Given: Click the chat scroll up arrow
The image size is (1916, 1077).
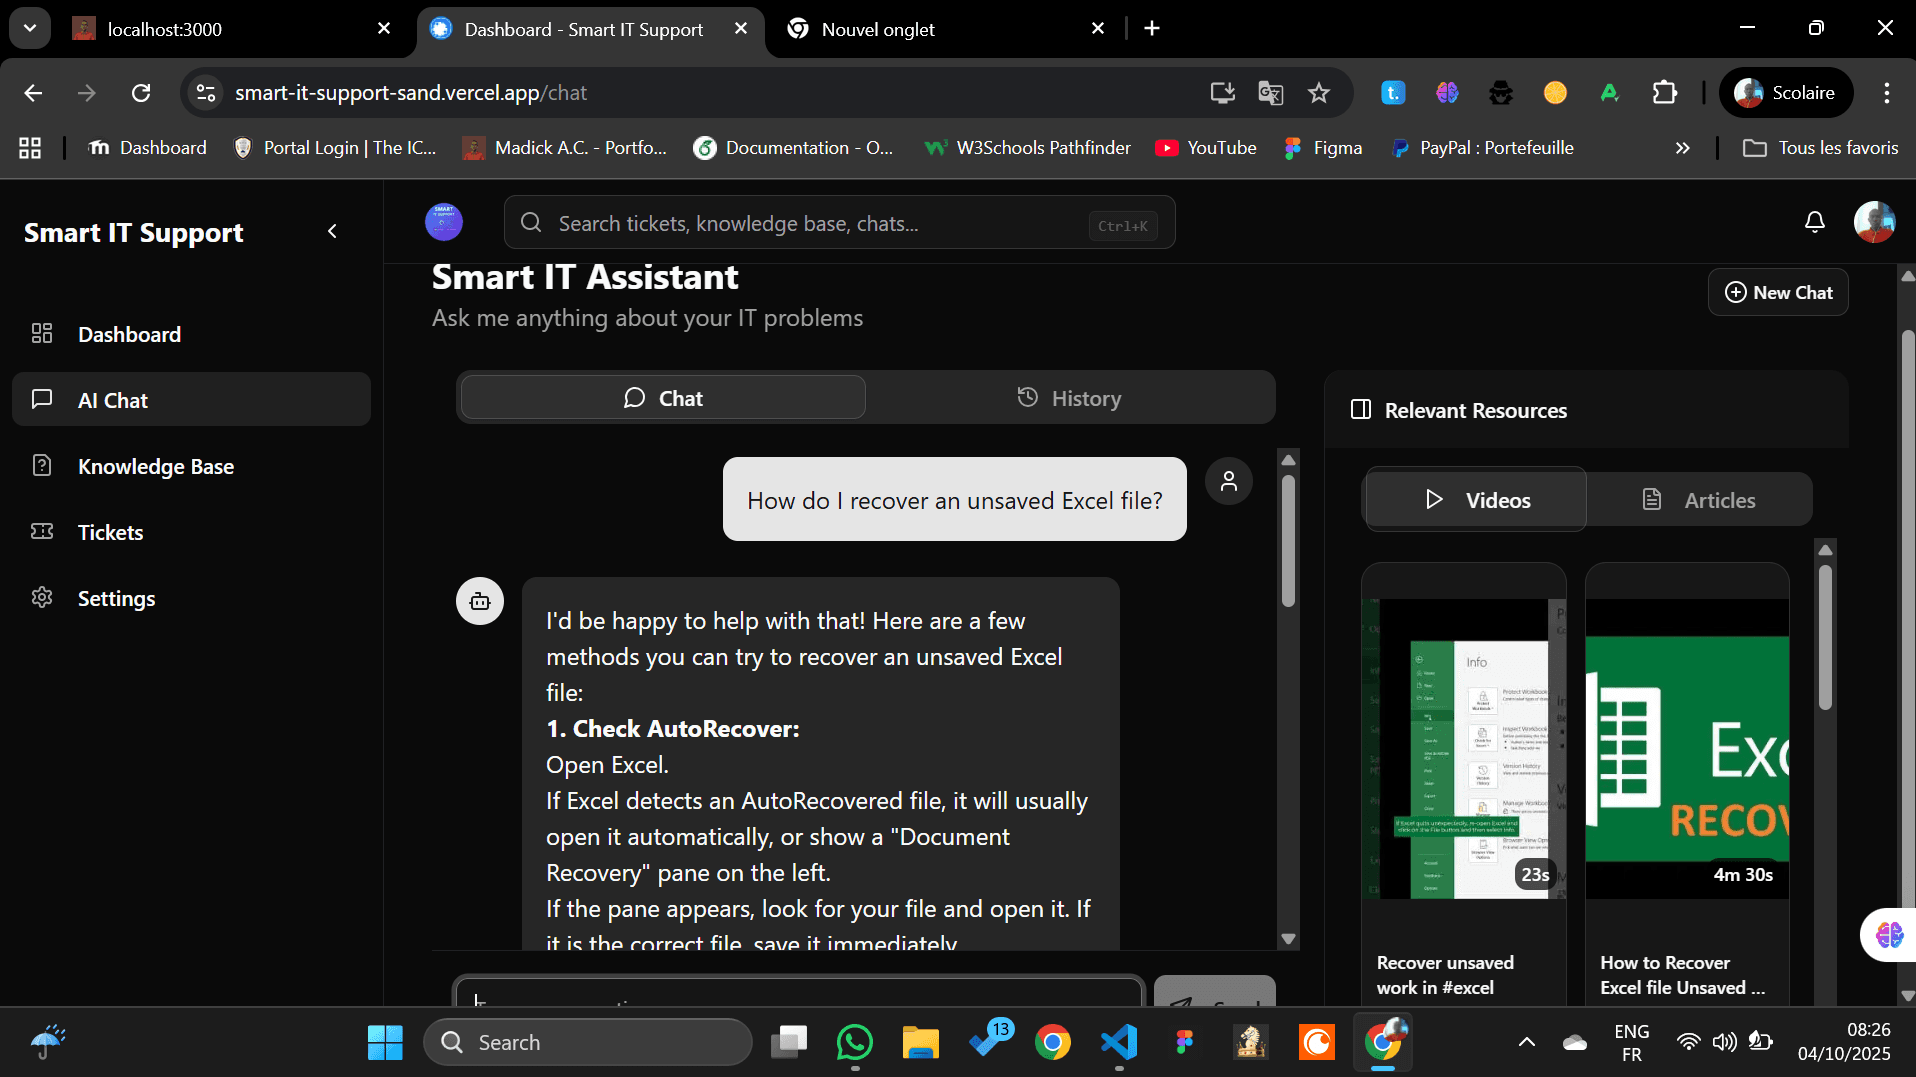Looking at the screenshot, I should click(1289, 460).
